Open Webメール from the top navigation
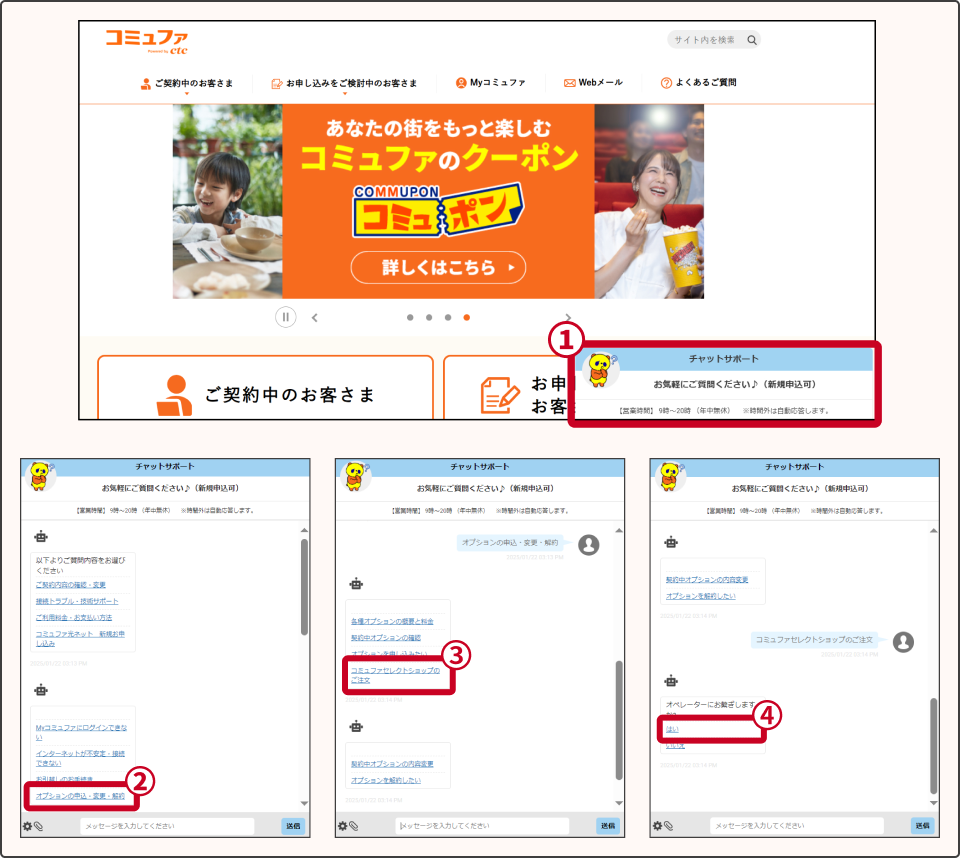This screenshot has height=858, width=960. coord(593,83)
